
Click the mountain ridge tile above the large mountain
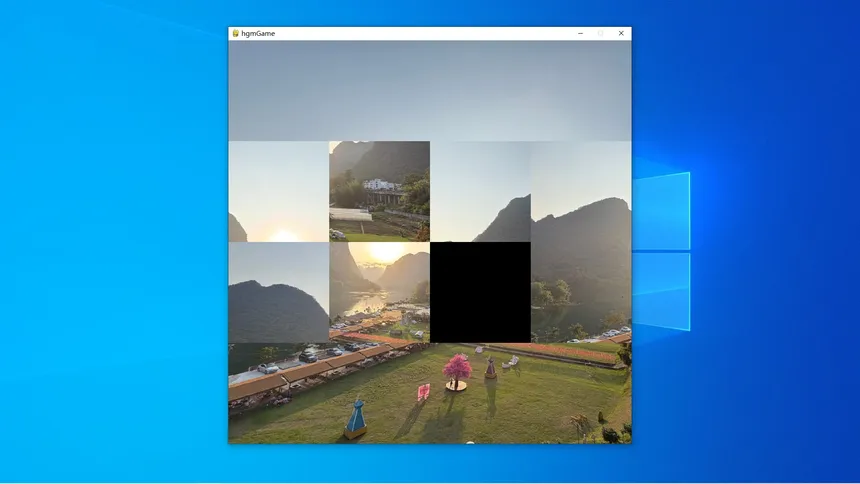coord(581,191)
